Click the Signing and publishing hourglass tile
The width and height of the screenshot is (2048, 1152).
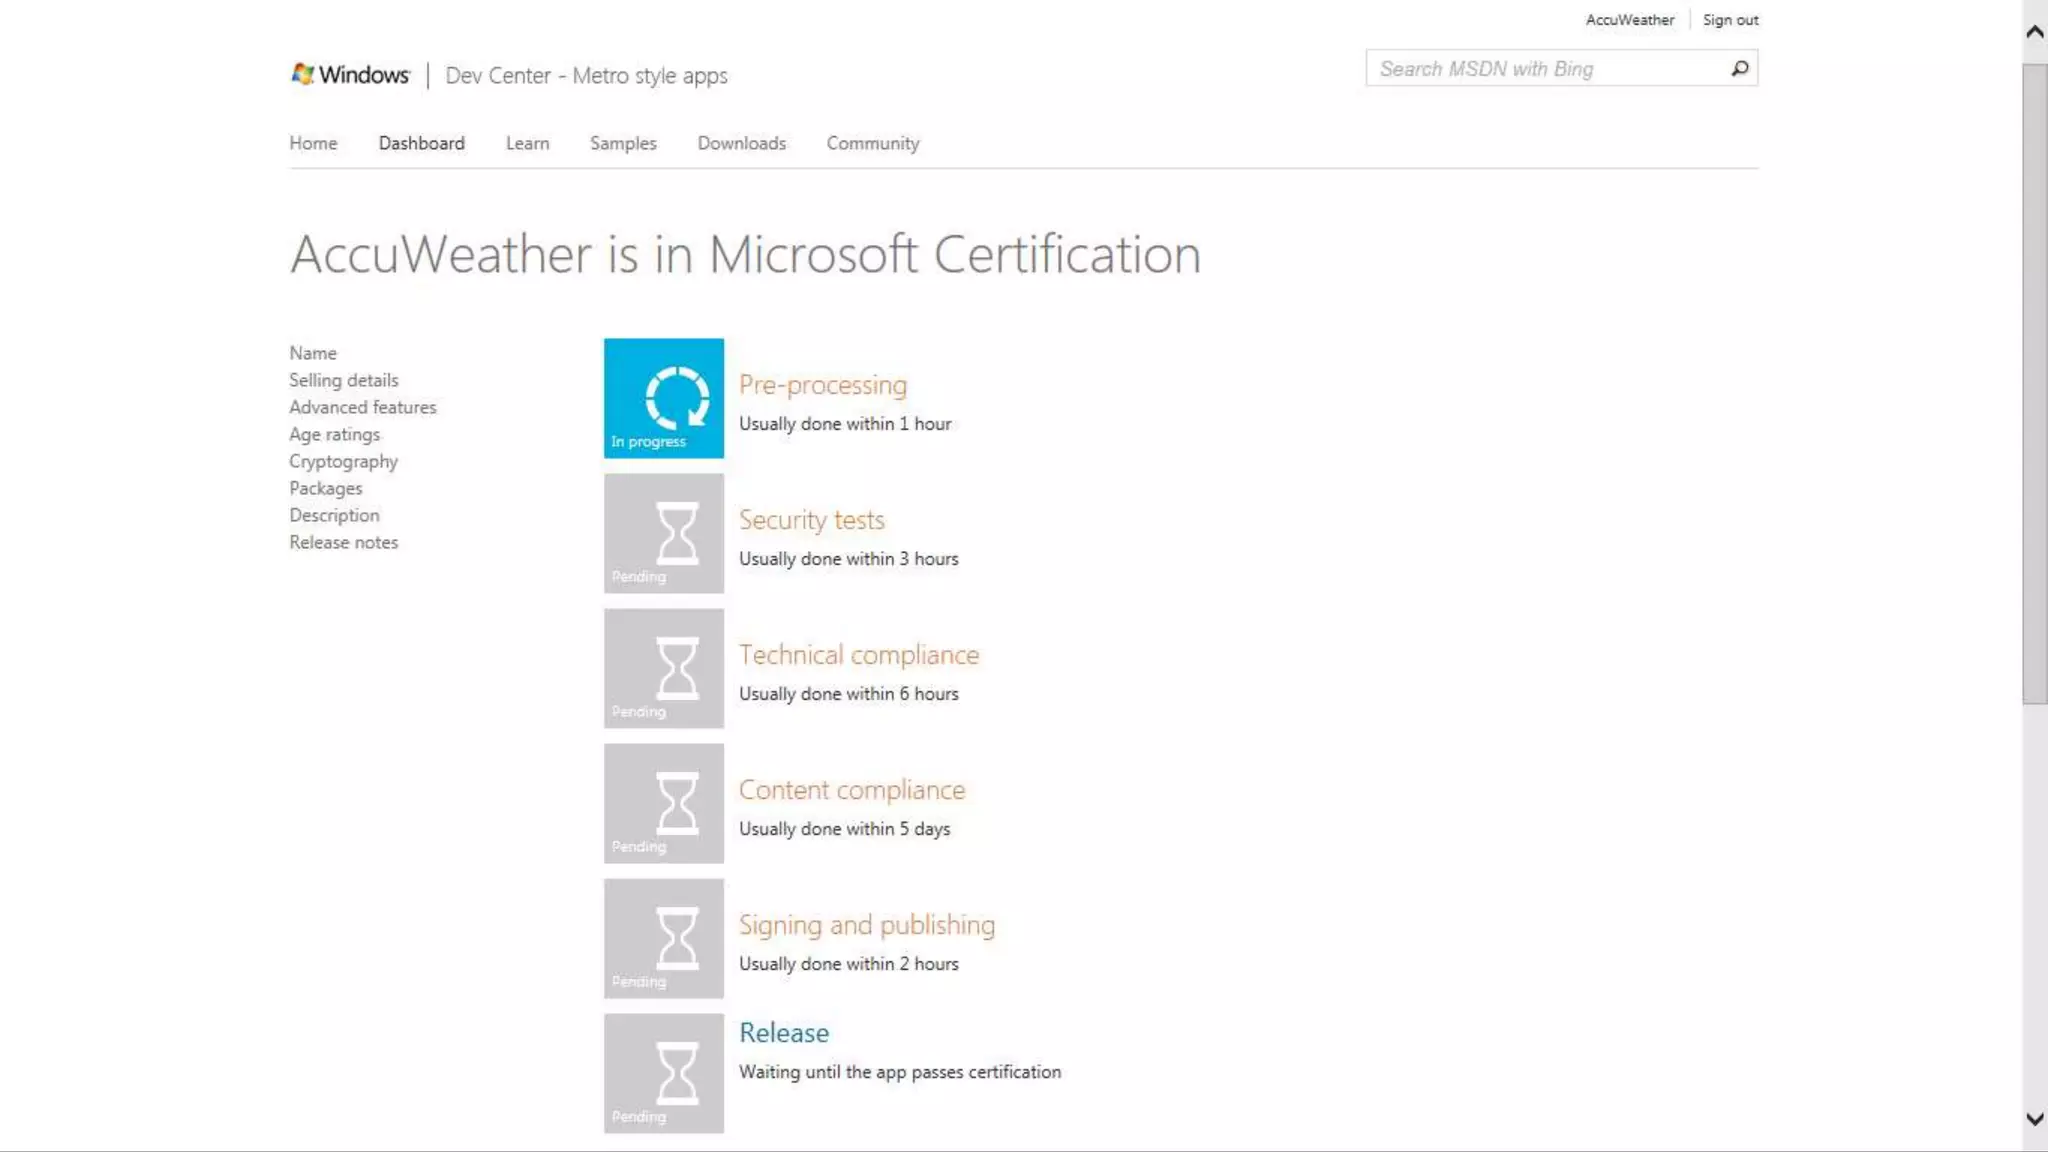pyautogui.click(x=664, y=938)
